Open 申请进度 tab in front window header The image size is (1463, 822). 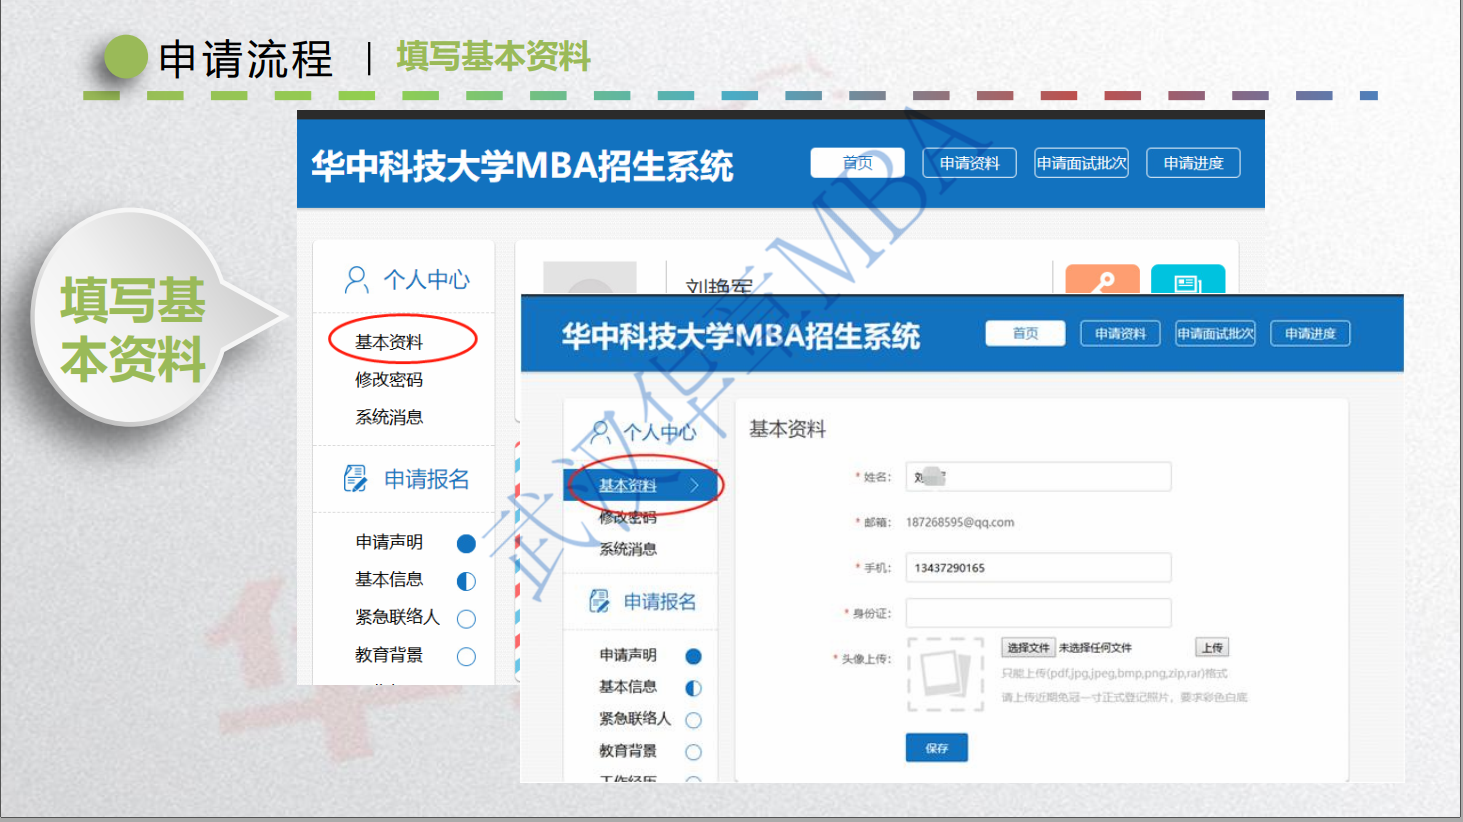click(1310, 333)
